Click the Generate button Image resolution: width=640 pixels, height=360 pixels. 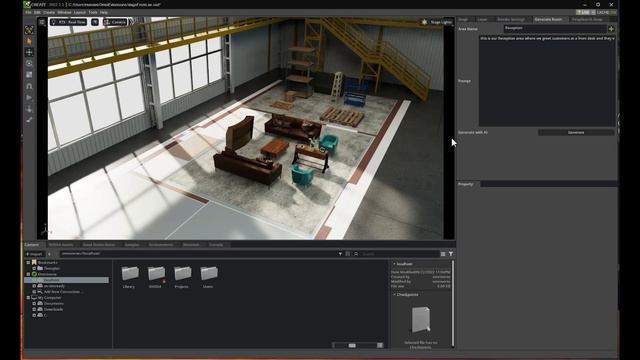coord(576,133)
